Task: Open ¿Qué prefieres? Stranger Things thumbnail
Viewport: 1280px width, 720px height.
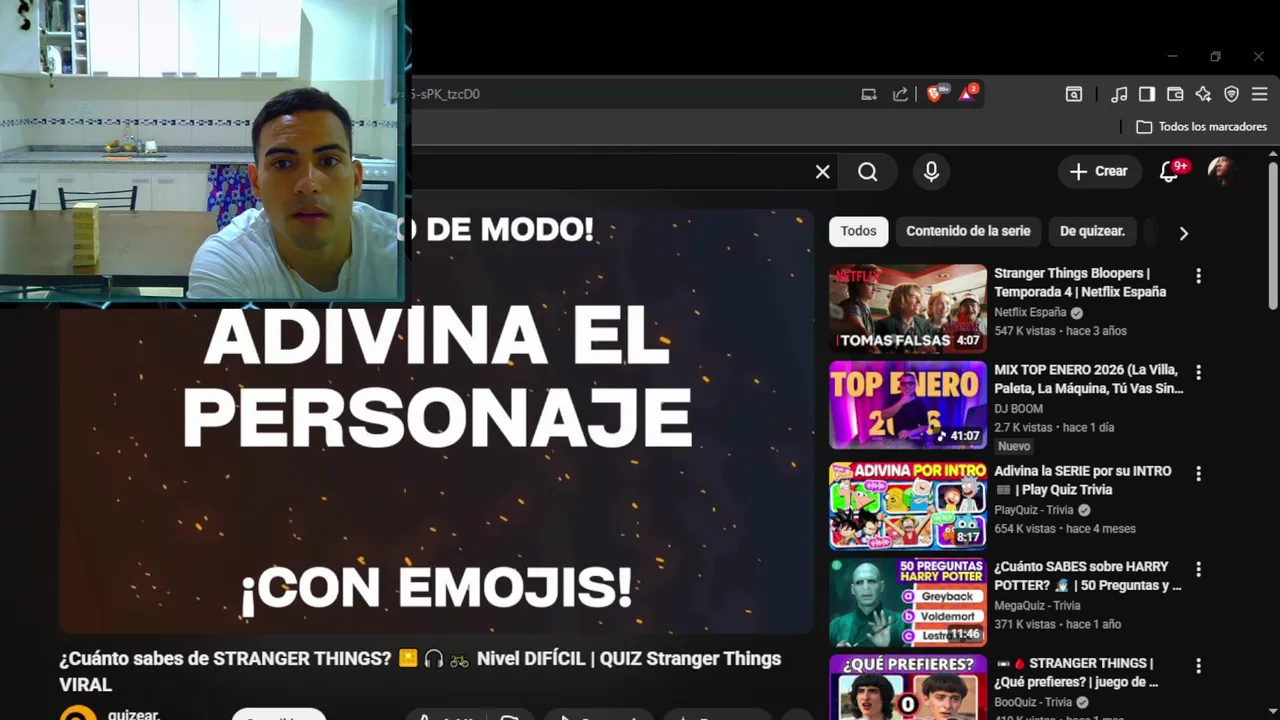Action: [x=908, y=687]
